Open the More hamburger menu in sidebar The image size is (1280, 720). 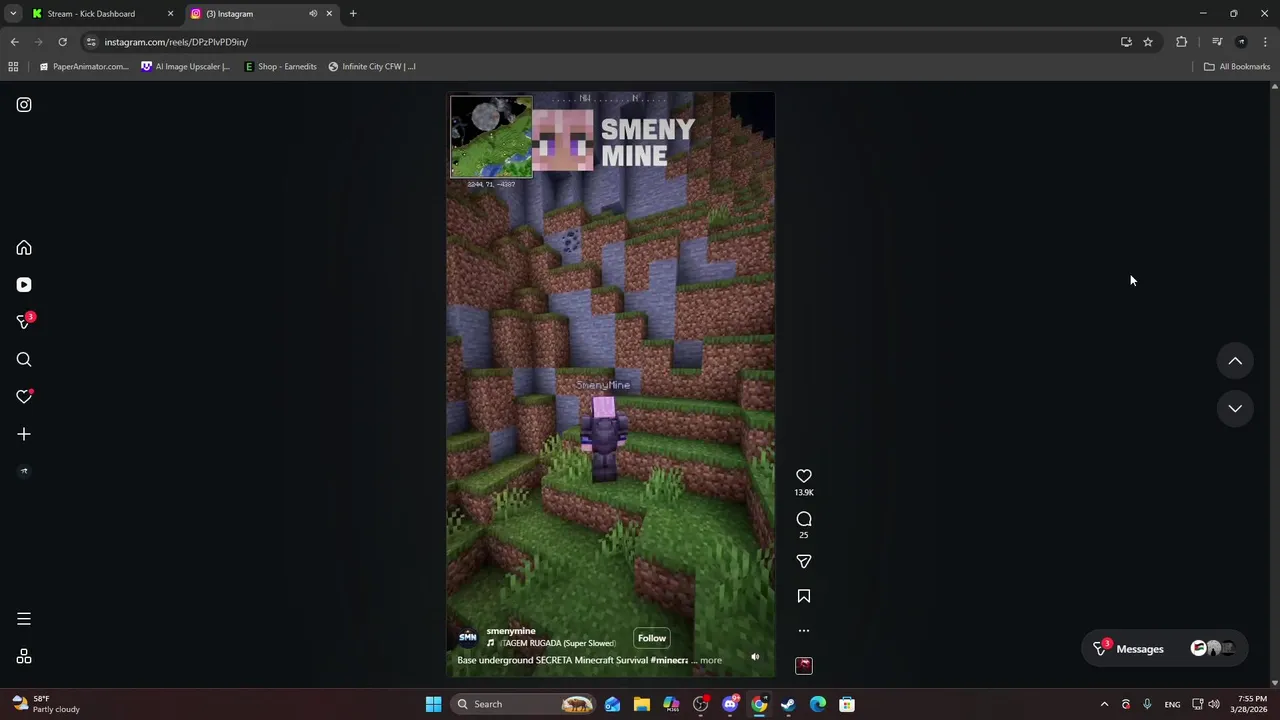(24, 619)
